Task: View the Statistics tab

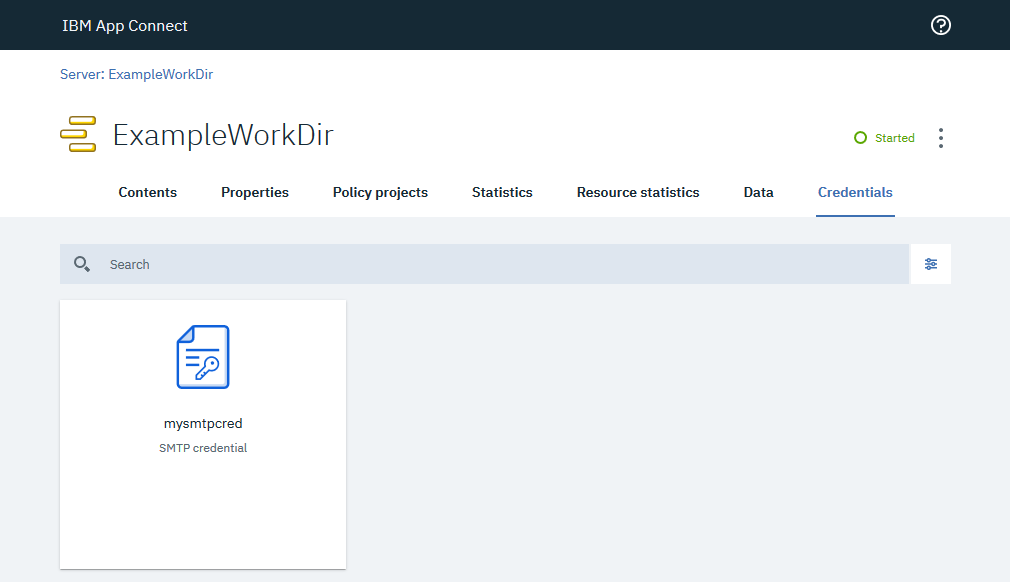Action: pyautogui.click(x=502, y=192)
